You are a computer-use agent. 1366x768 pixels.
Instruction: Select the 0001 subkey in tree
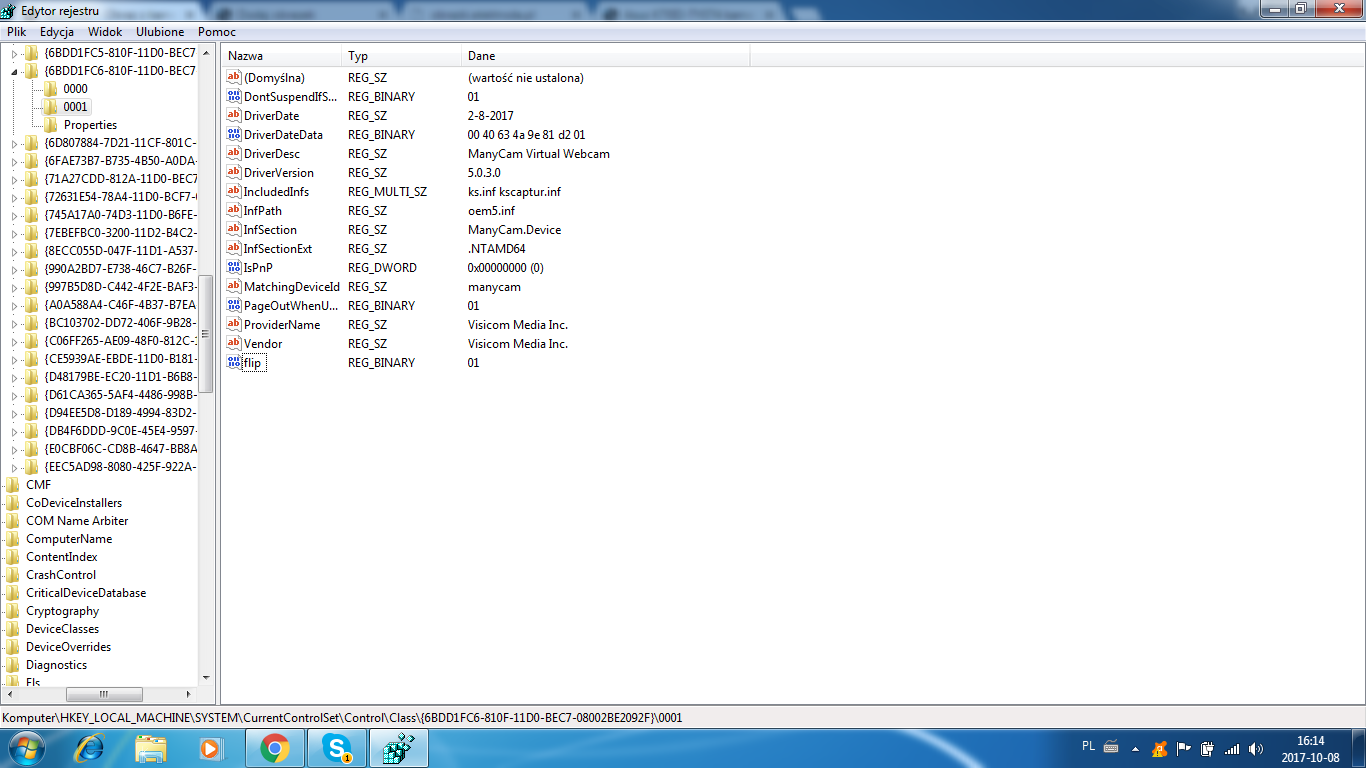pos(76,107)
